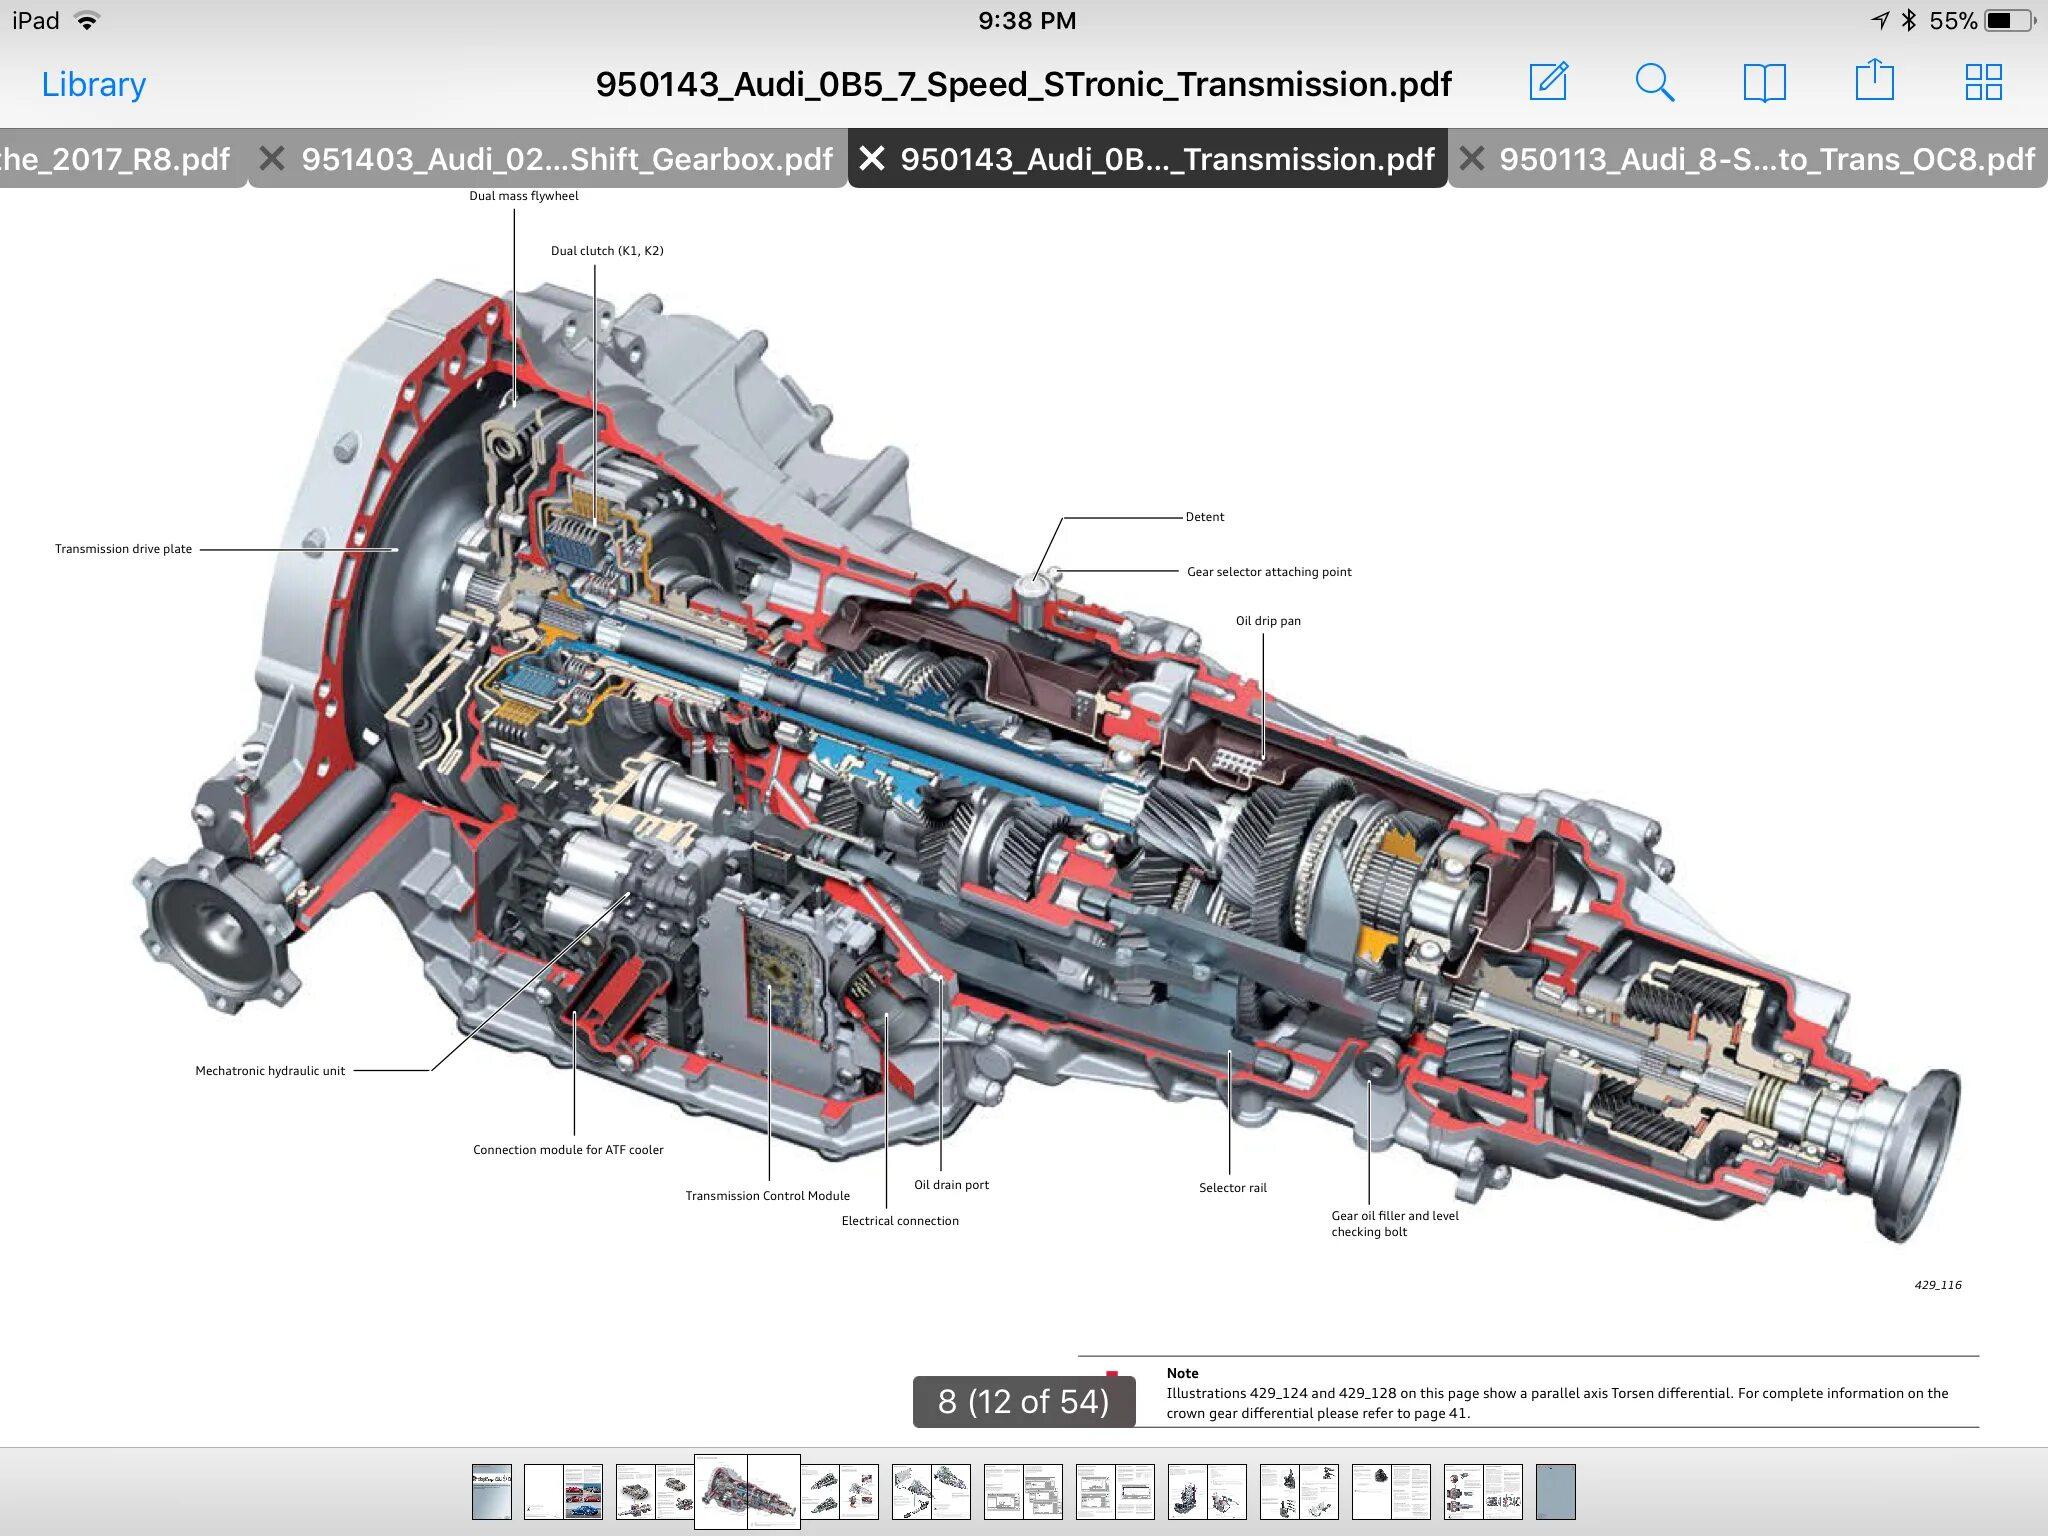Open the last gray page thumbnail
Viewport: 2048px width, 1536px height.
pyautogui.click(x=1555, y=1491)
